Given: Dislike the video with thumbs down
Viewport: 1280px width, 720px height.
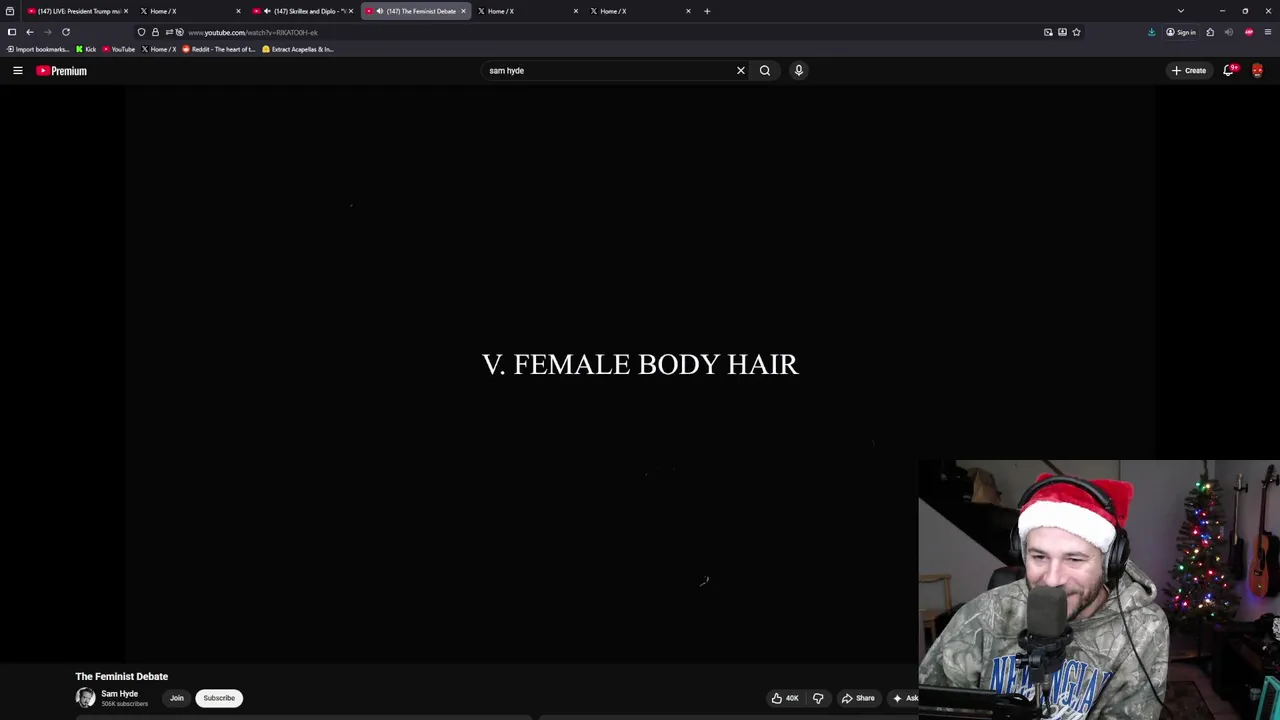Looking at the screenshot, I should [x=818, y=698].
